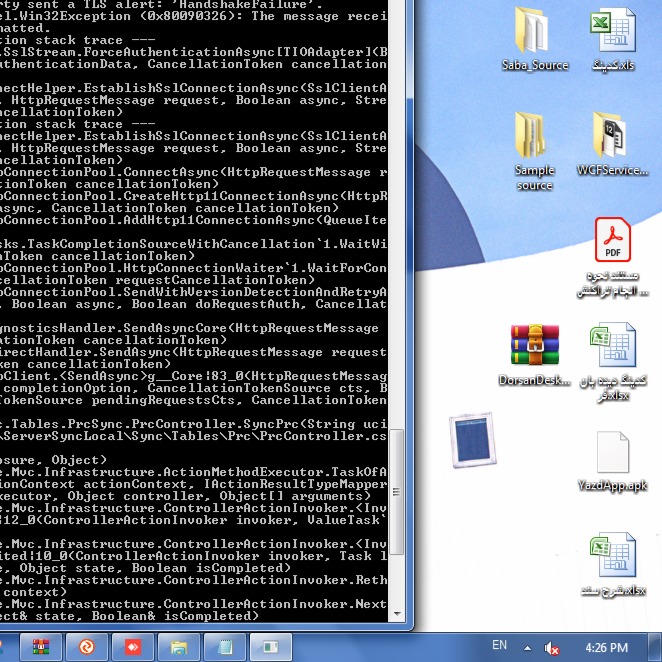The width and height of the screenshot is (662, 662).
Task: Click the console scrollbar down arrow
Action: (x=397, y=613)
